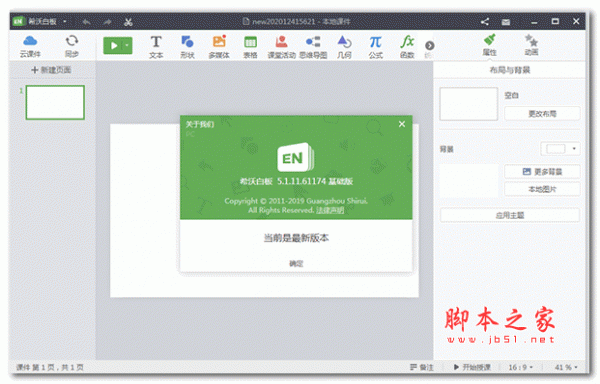Maximize the application window
The height and width of the screenshot is (384, 600).
point(555,21)
